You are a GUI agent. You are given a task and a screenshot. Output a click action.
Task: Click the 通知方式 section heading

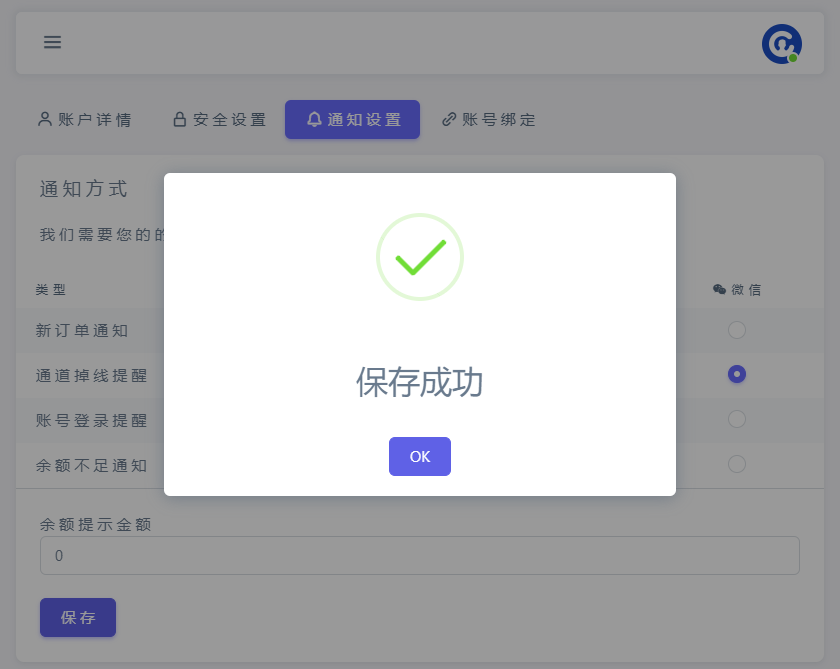[x=84, y=190]
